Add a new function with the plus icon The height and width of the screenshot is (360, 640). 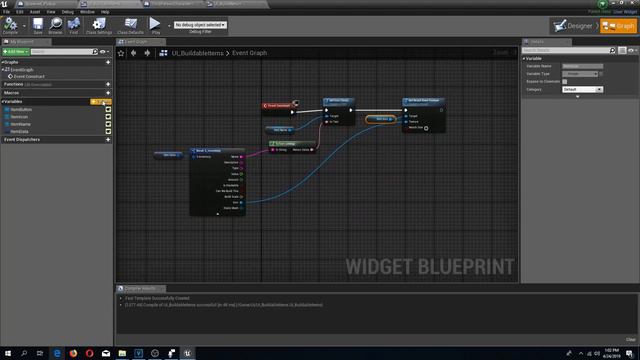pos(108,84)
